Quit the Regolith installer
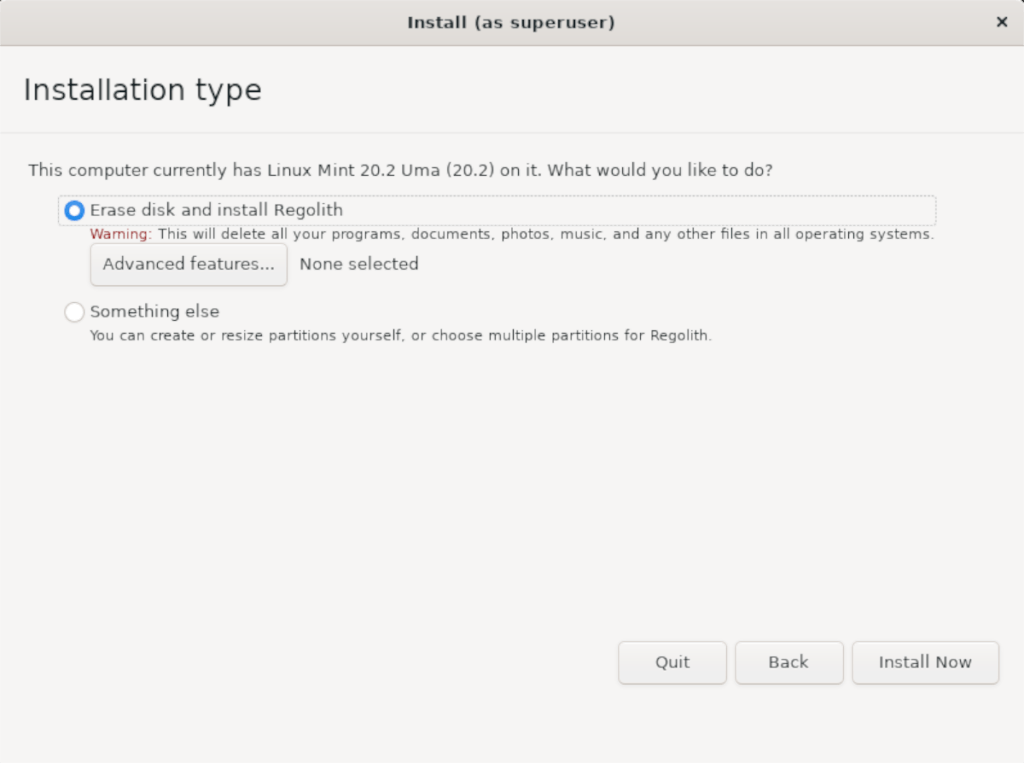Viewport: 1024px width, 763px height. tap(672, 662)
